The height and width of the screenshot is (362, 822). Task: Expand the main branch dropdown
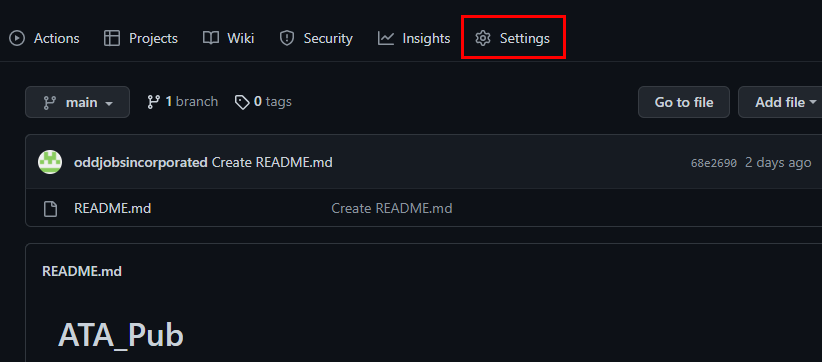78,102
